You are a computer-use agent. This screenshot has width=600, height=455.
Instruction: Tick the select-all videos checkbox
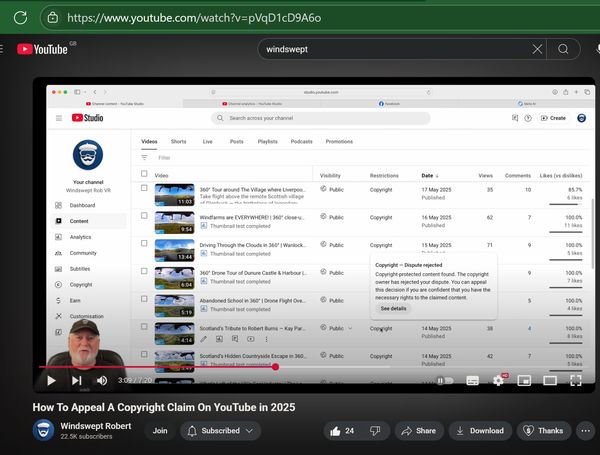[x=144, y=174]
